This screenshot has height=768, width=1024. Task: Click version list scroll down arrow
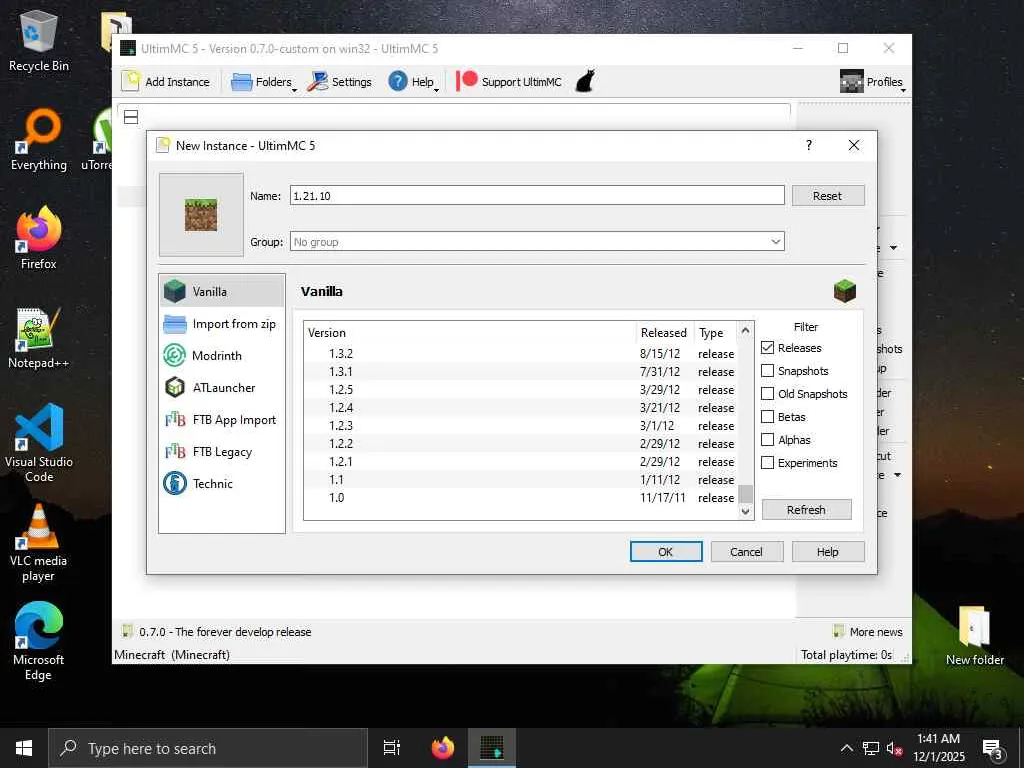tap(745, 511)
